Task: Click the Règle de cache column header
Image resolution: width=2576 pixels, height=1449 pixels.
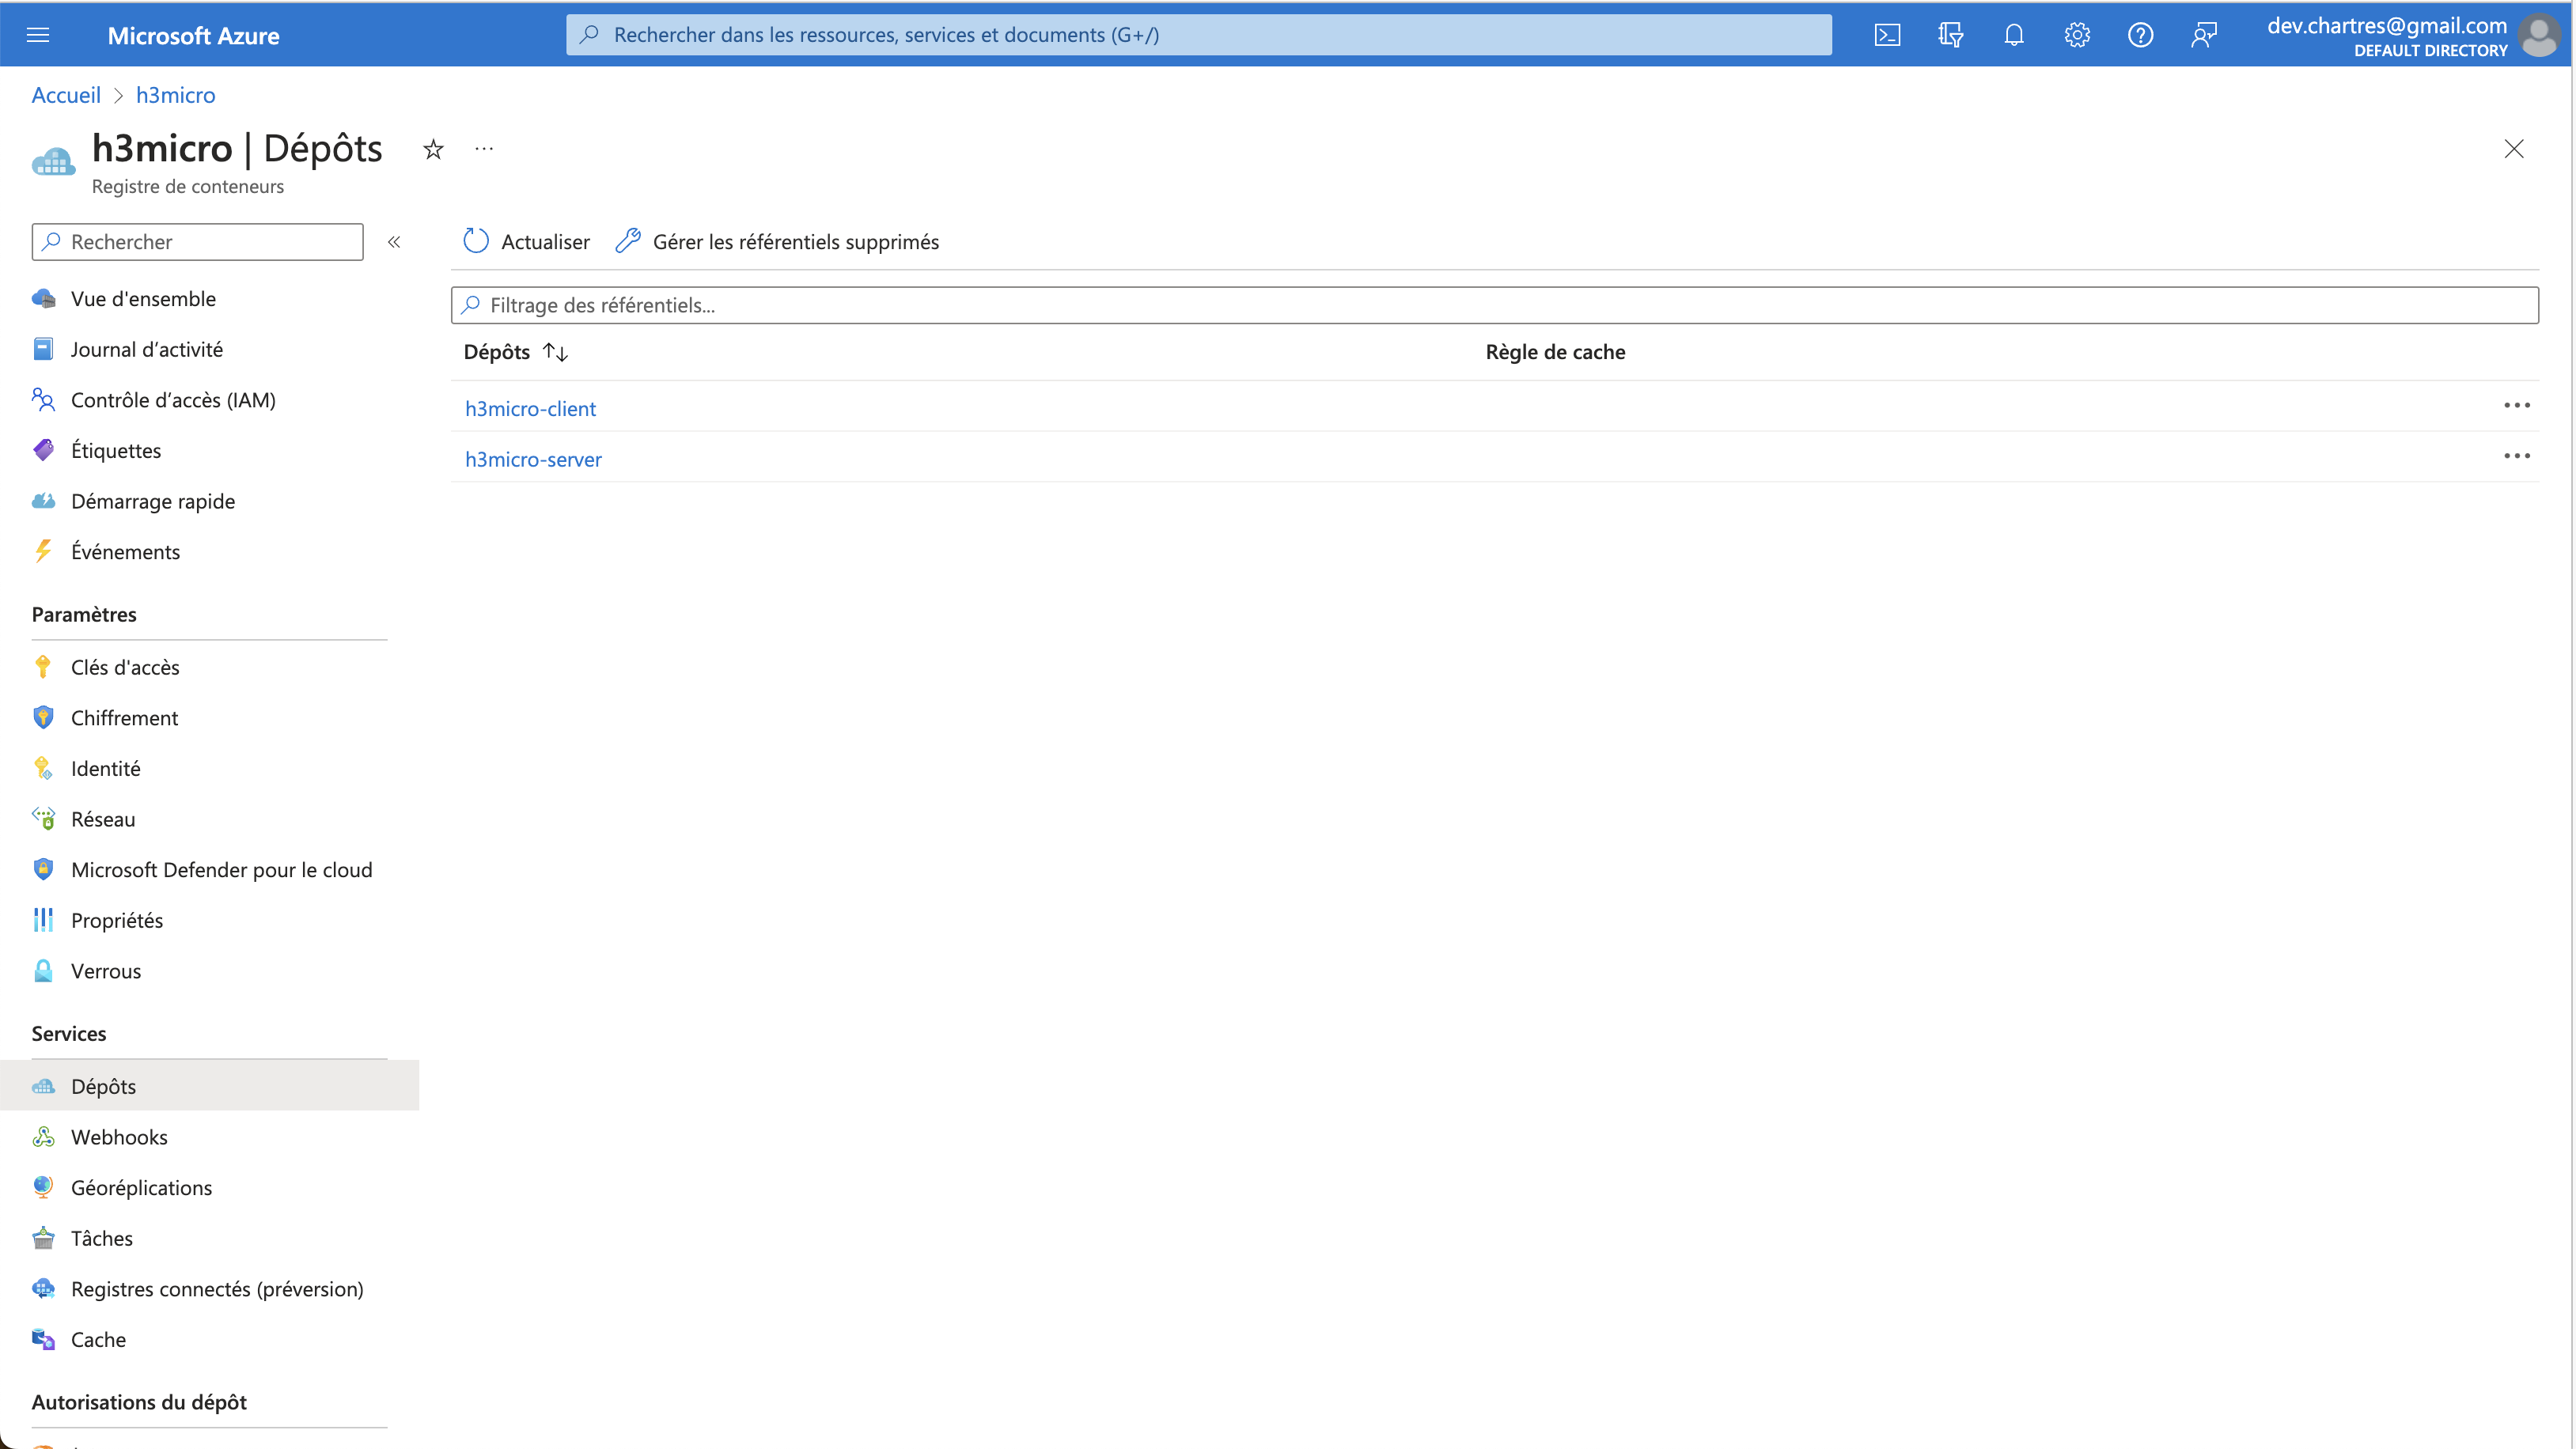Action: (x=1555, y=352)
